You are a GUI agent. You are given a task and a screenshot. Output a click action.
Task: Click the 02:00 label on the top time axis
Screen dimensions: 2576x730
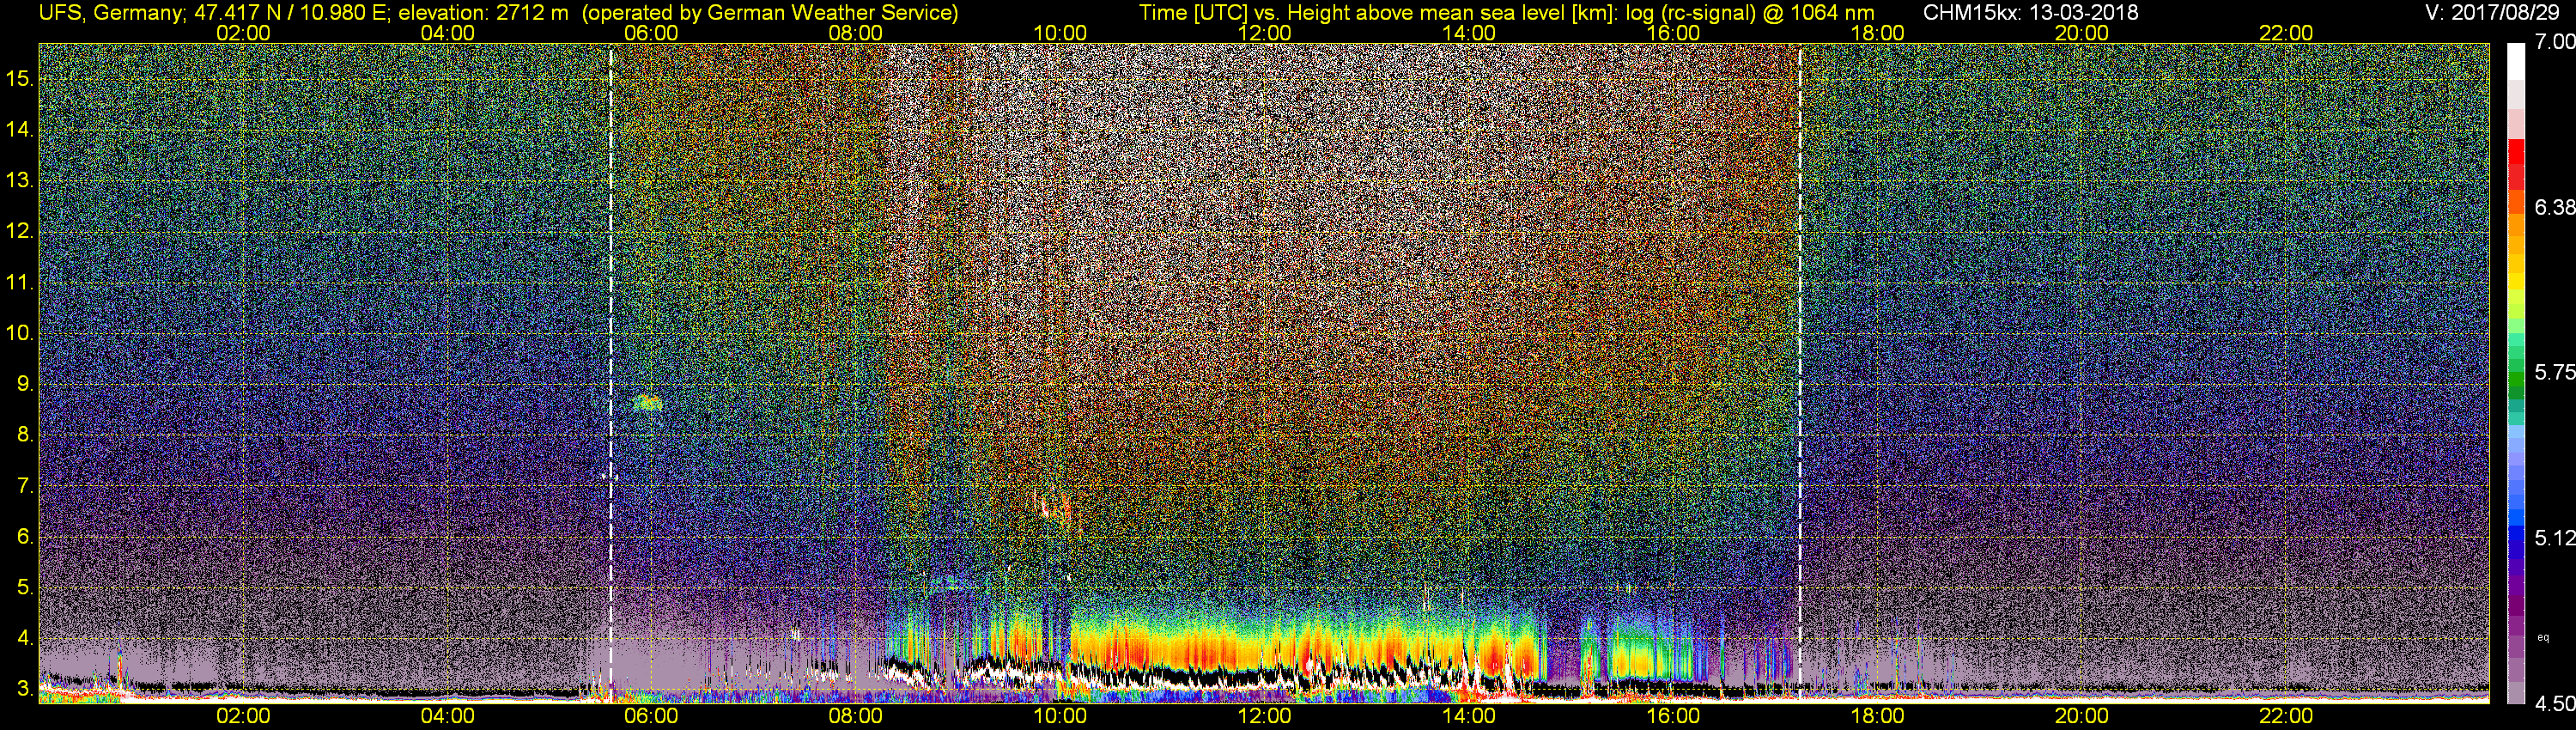243,33
